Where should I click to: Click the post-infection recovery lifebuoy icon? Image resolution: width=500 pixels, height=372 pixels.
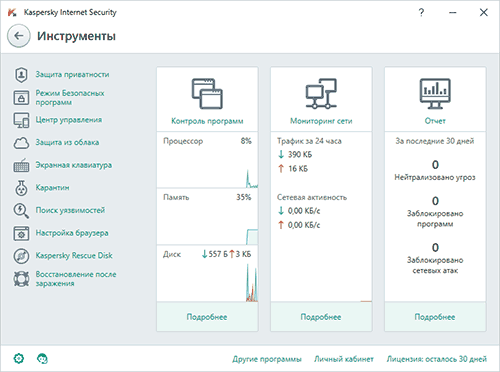pos(21,279)
